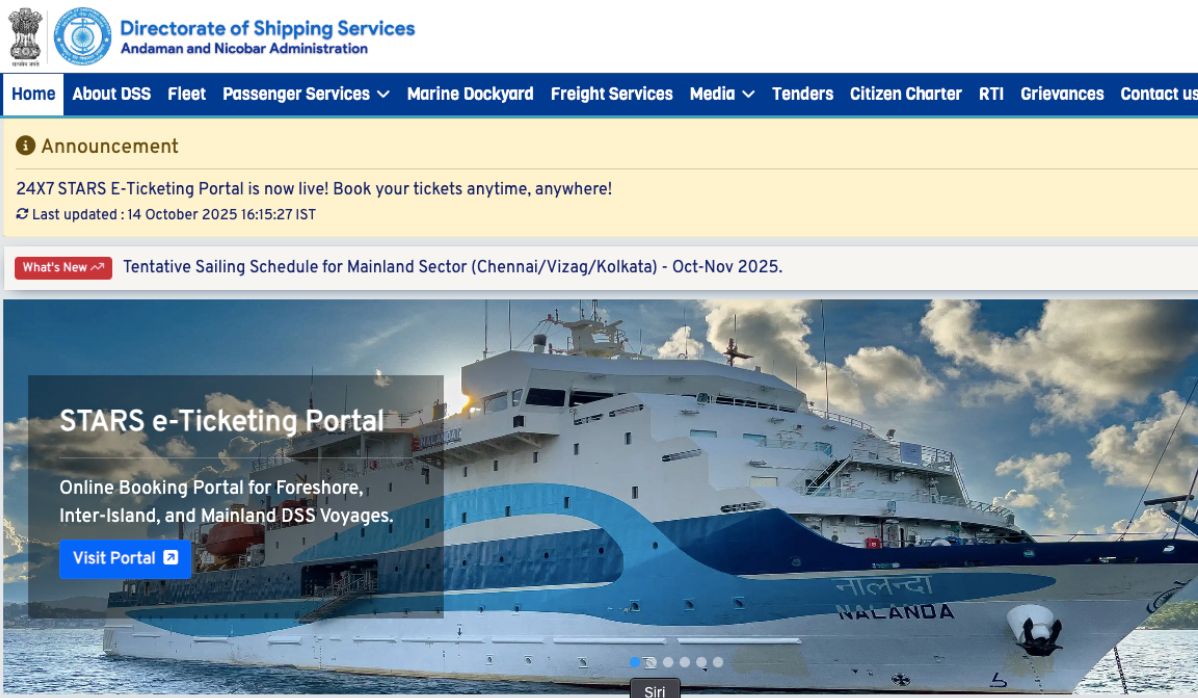Viewport: 1198px width, 698px height.
Task: Select the third carousel slide dot
Action: (669, 662)
